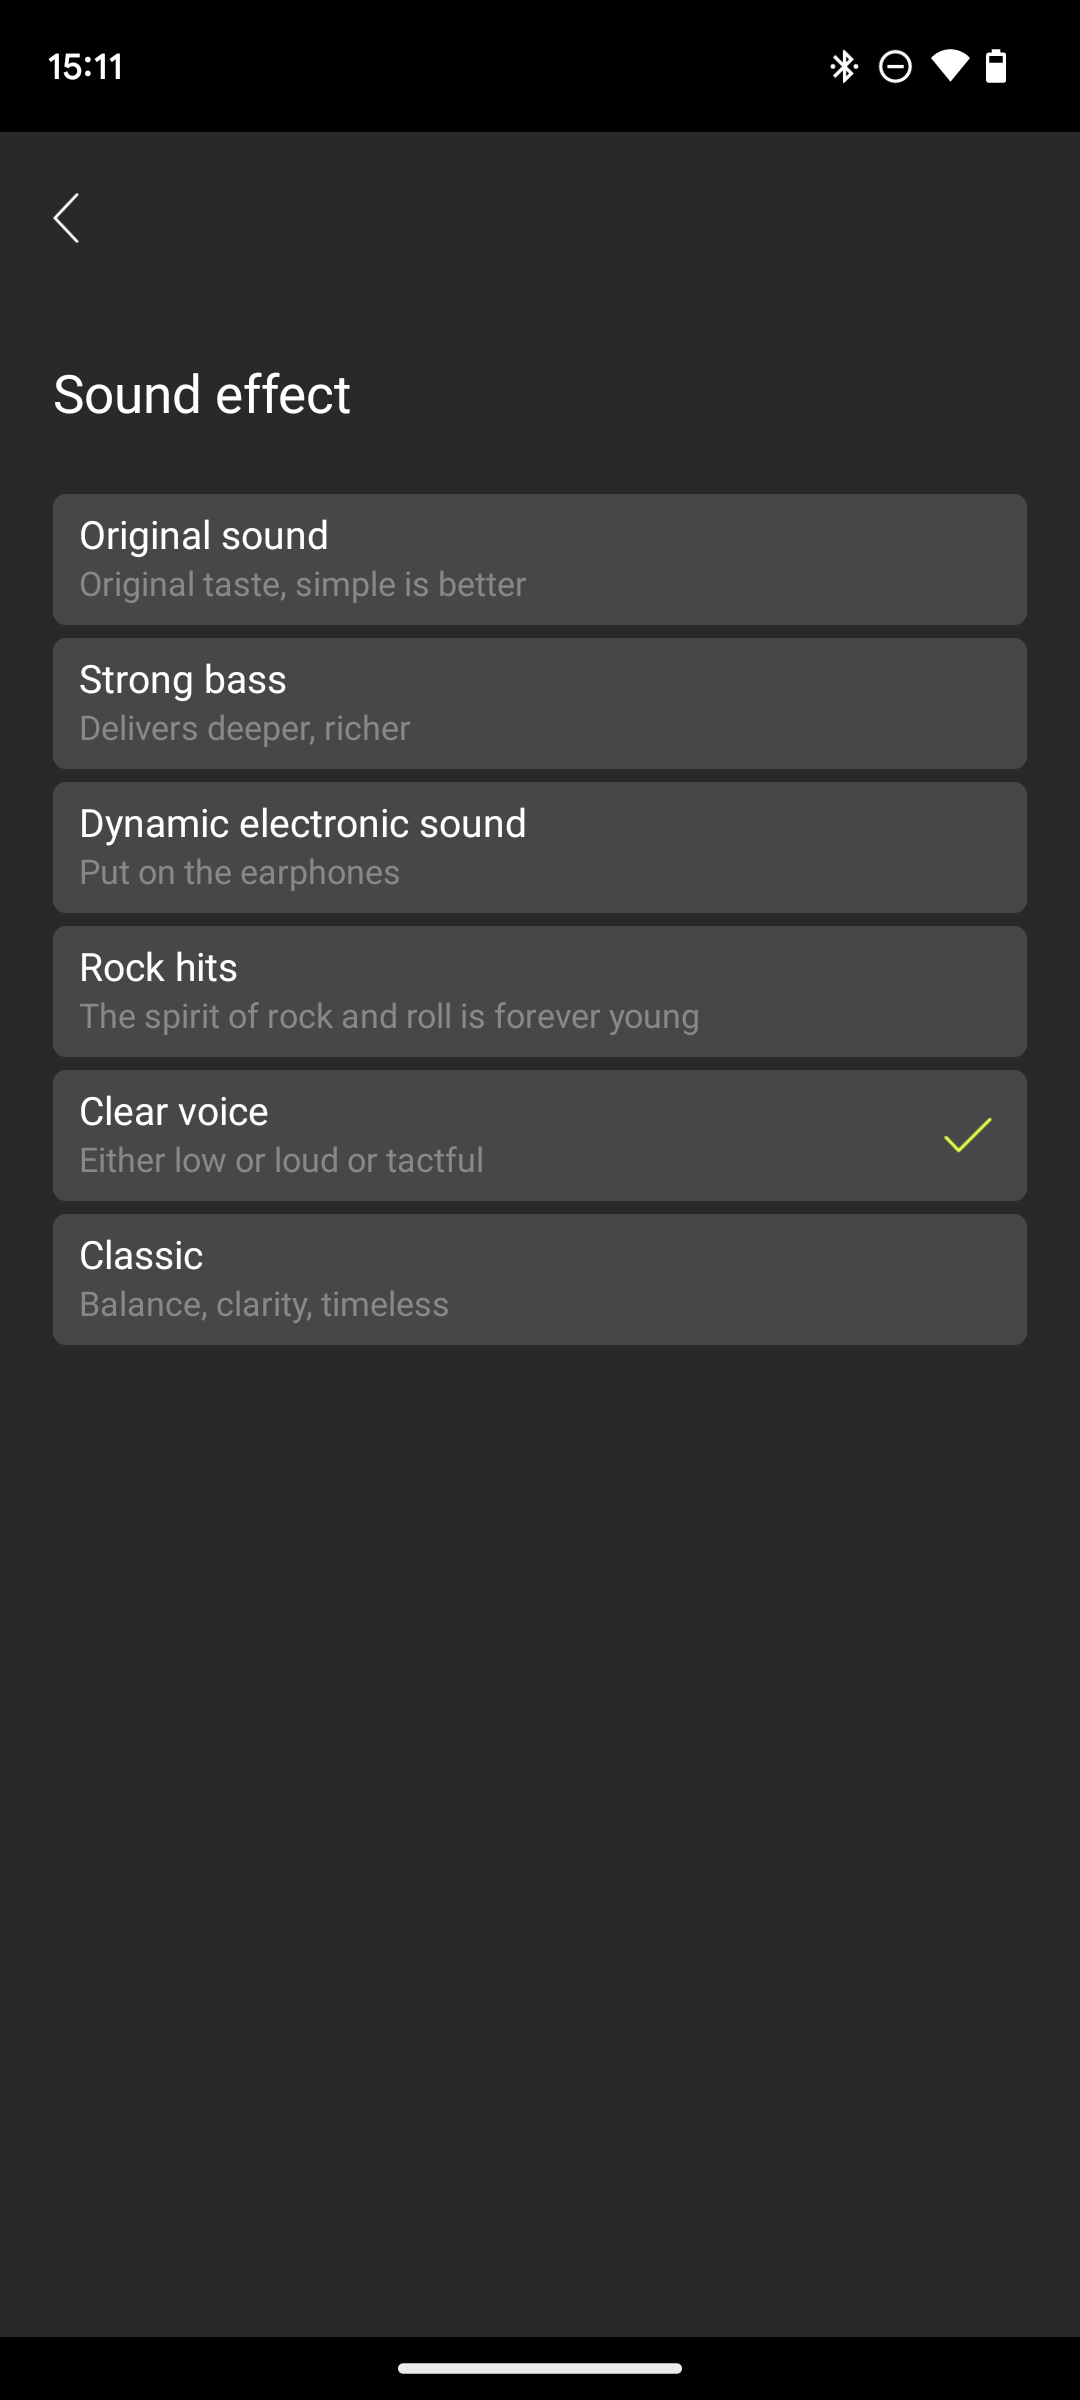Tap the Do Not Disturb status icon
1080x2400 pixels.
895,67
